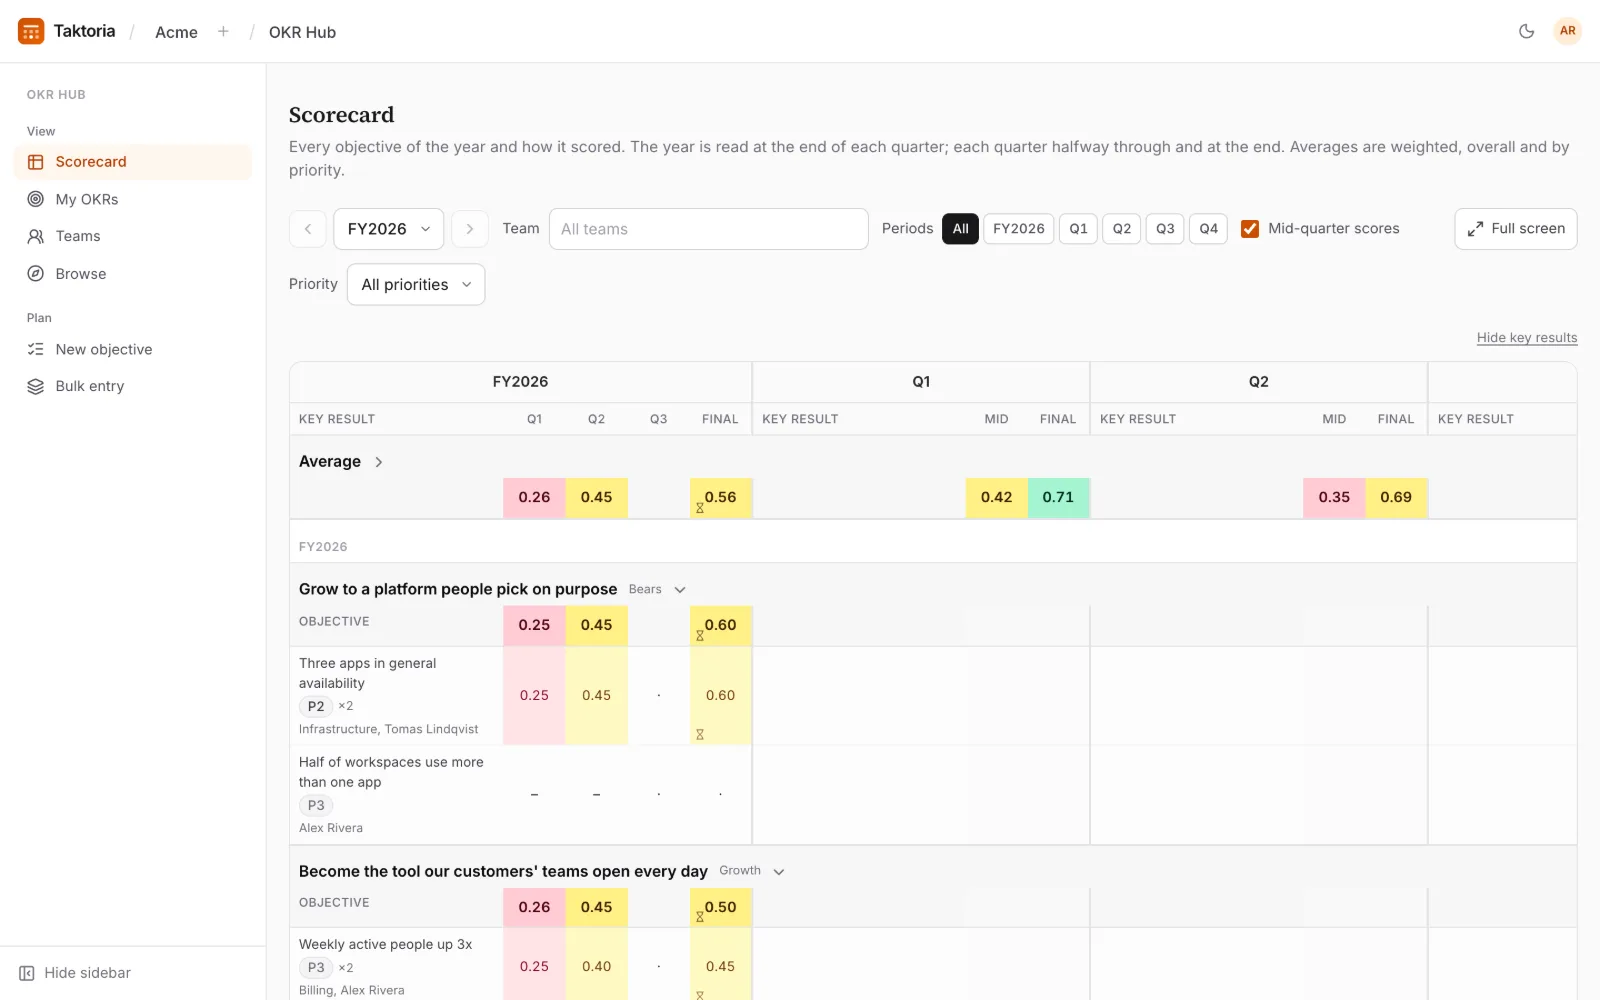This screenshot has width=1600, height=1000.
Task: Open Teams view
Action: [x=133, y=236]
